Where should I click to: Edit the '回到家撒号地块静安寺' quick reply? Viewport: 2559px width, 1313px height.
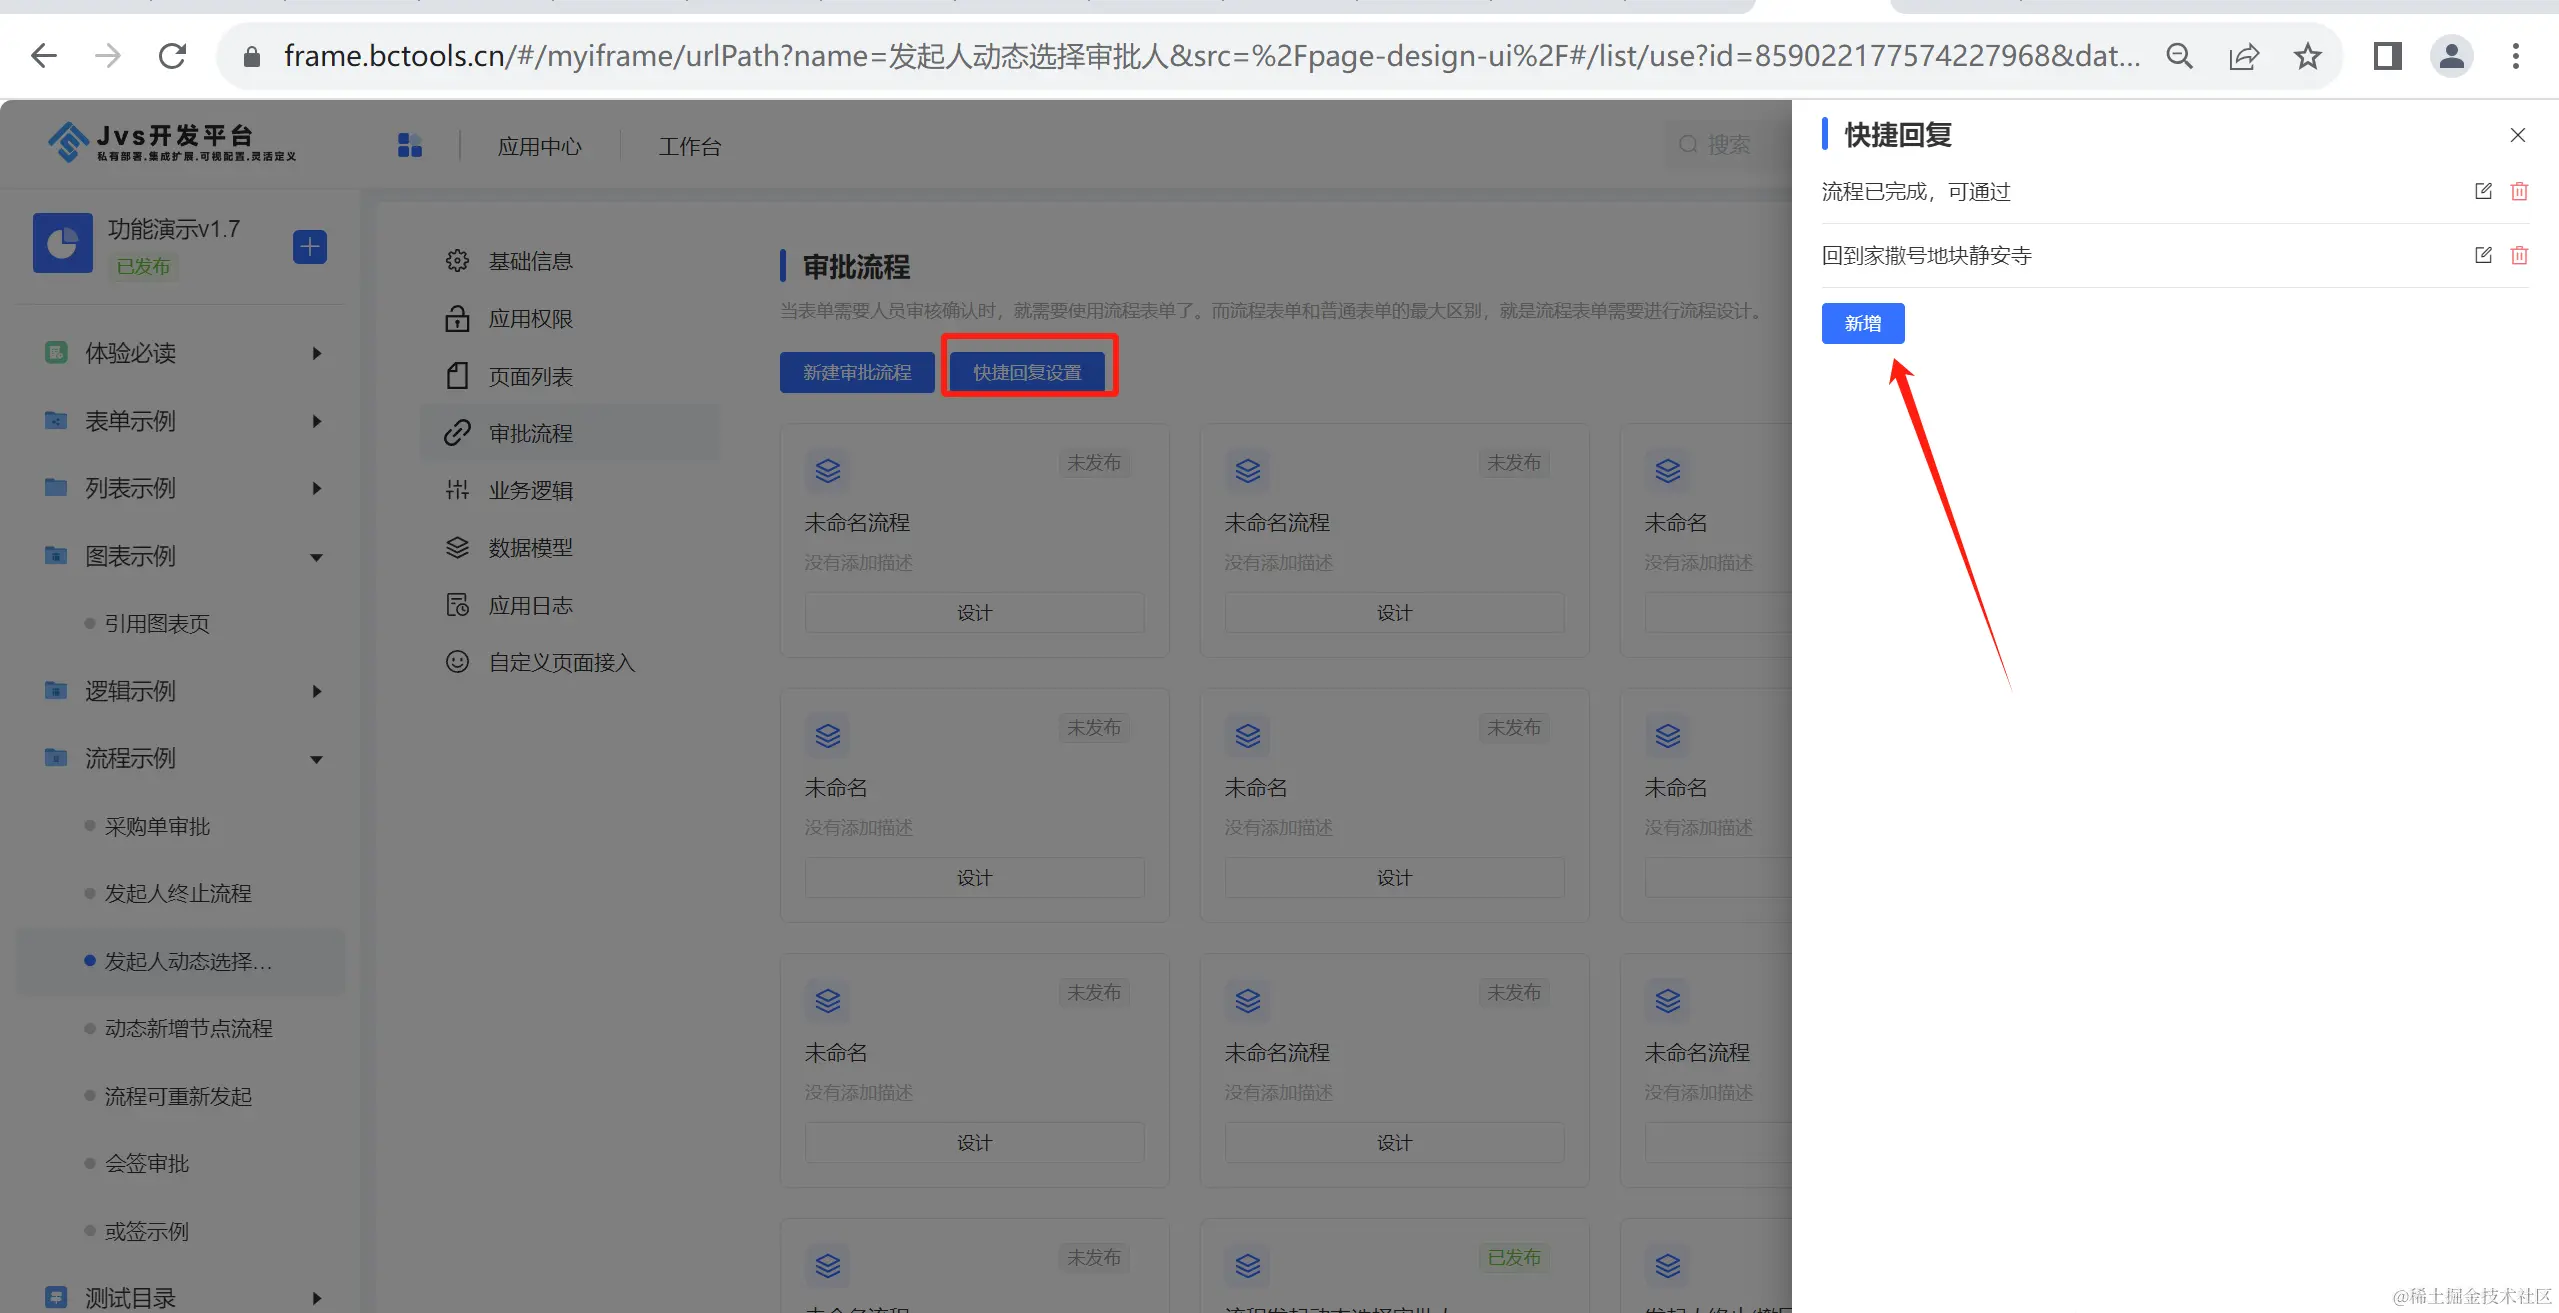coord(2482,255)
